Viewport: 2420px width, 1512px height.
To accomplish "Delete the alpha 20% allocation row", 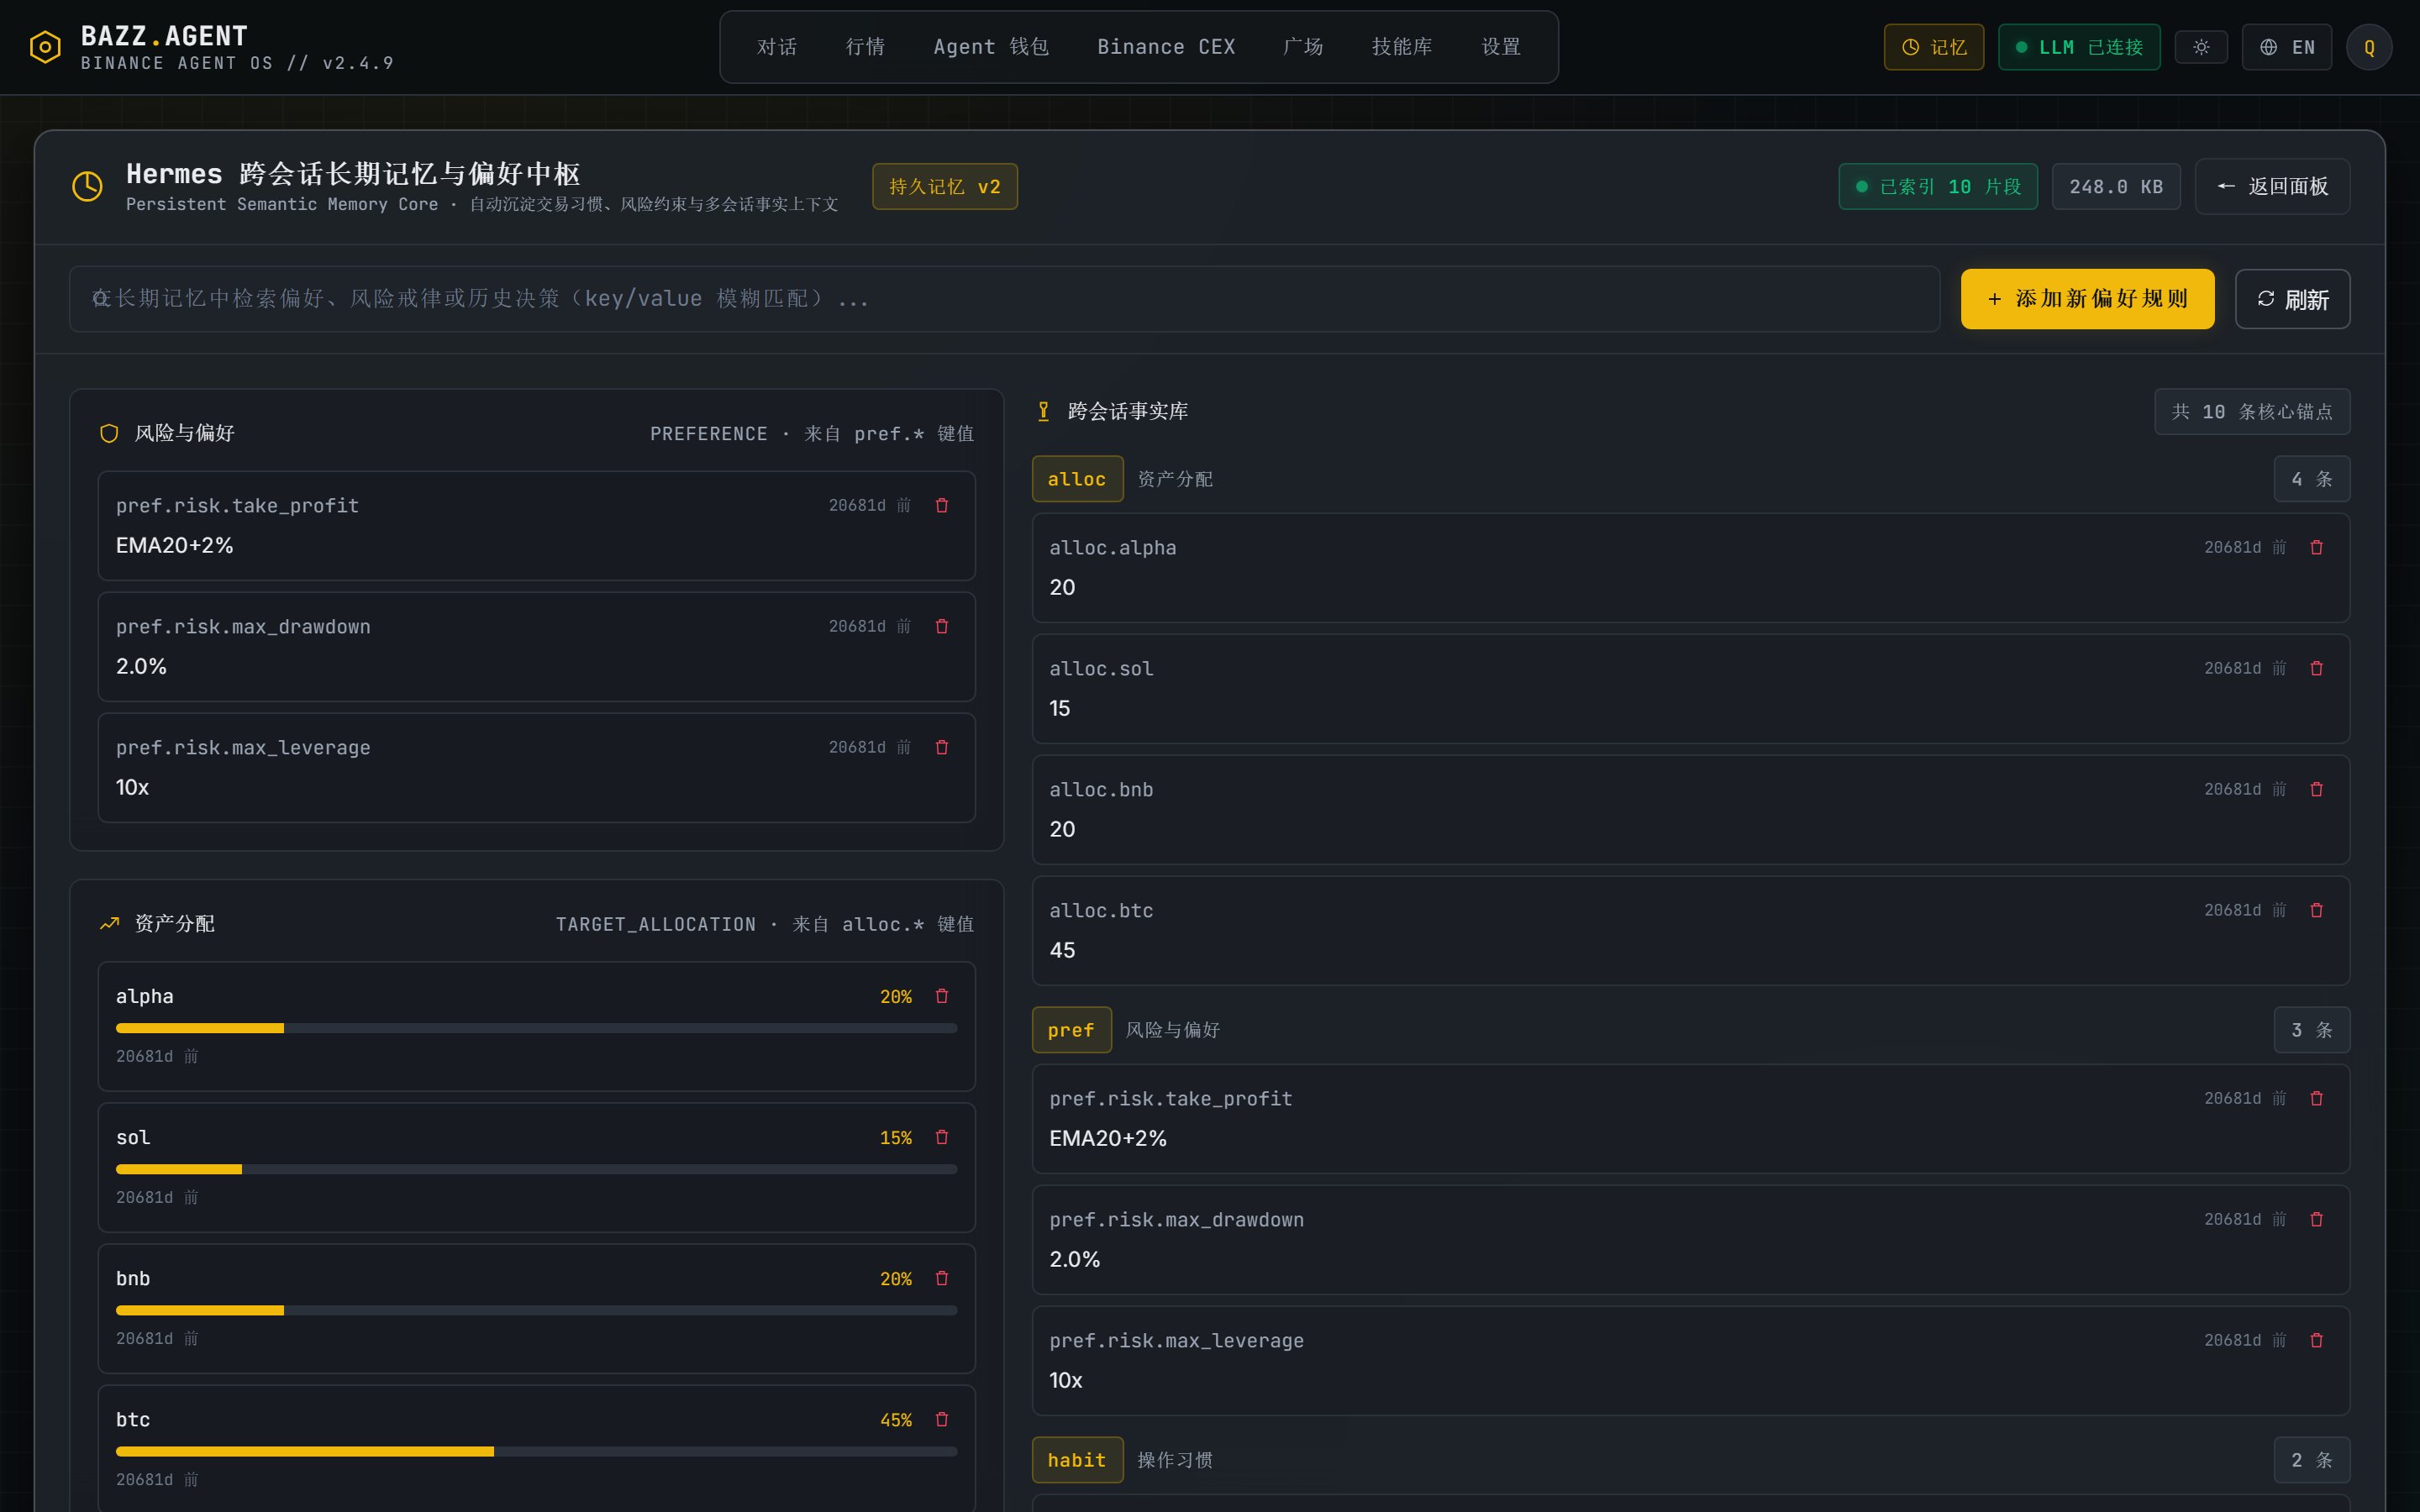I will tap(941, 996).
